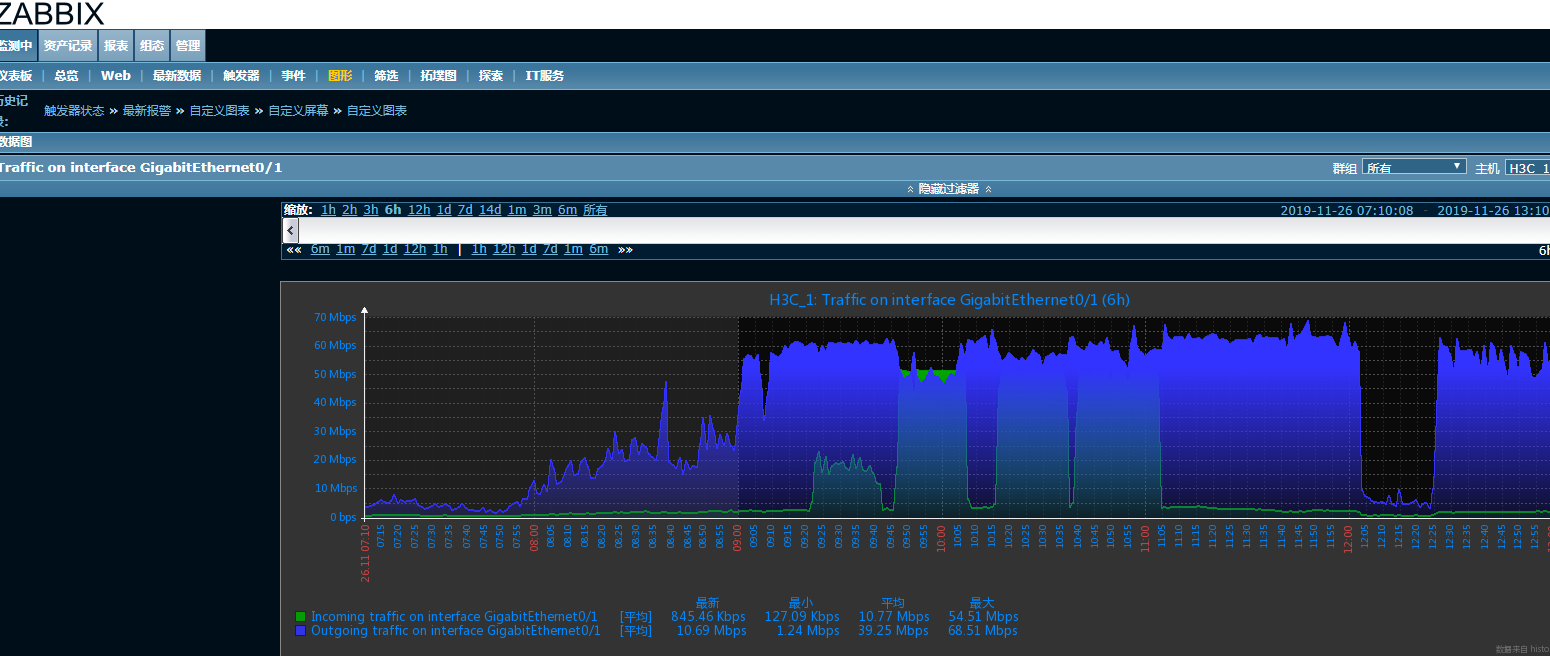The width and height of the screenshot is (1550, 656).
Task: Open the 群组 group dropdown
Action: pos(1414,168)
